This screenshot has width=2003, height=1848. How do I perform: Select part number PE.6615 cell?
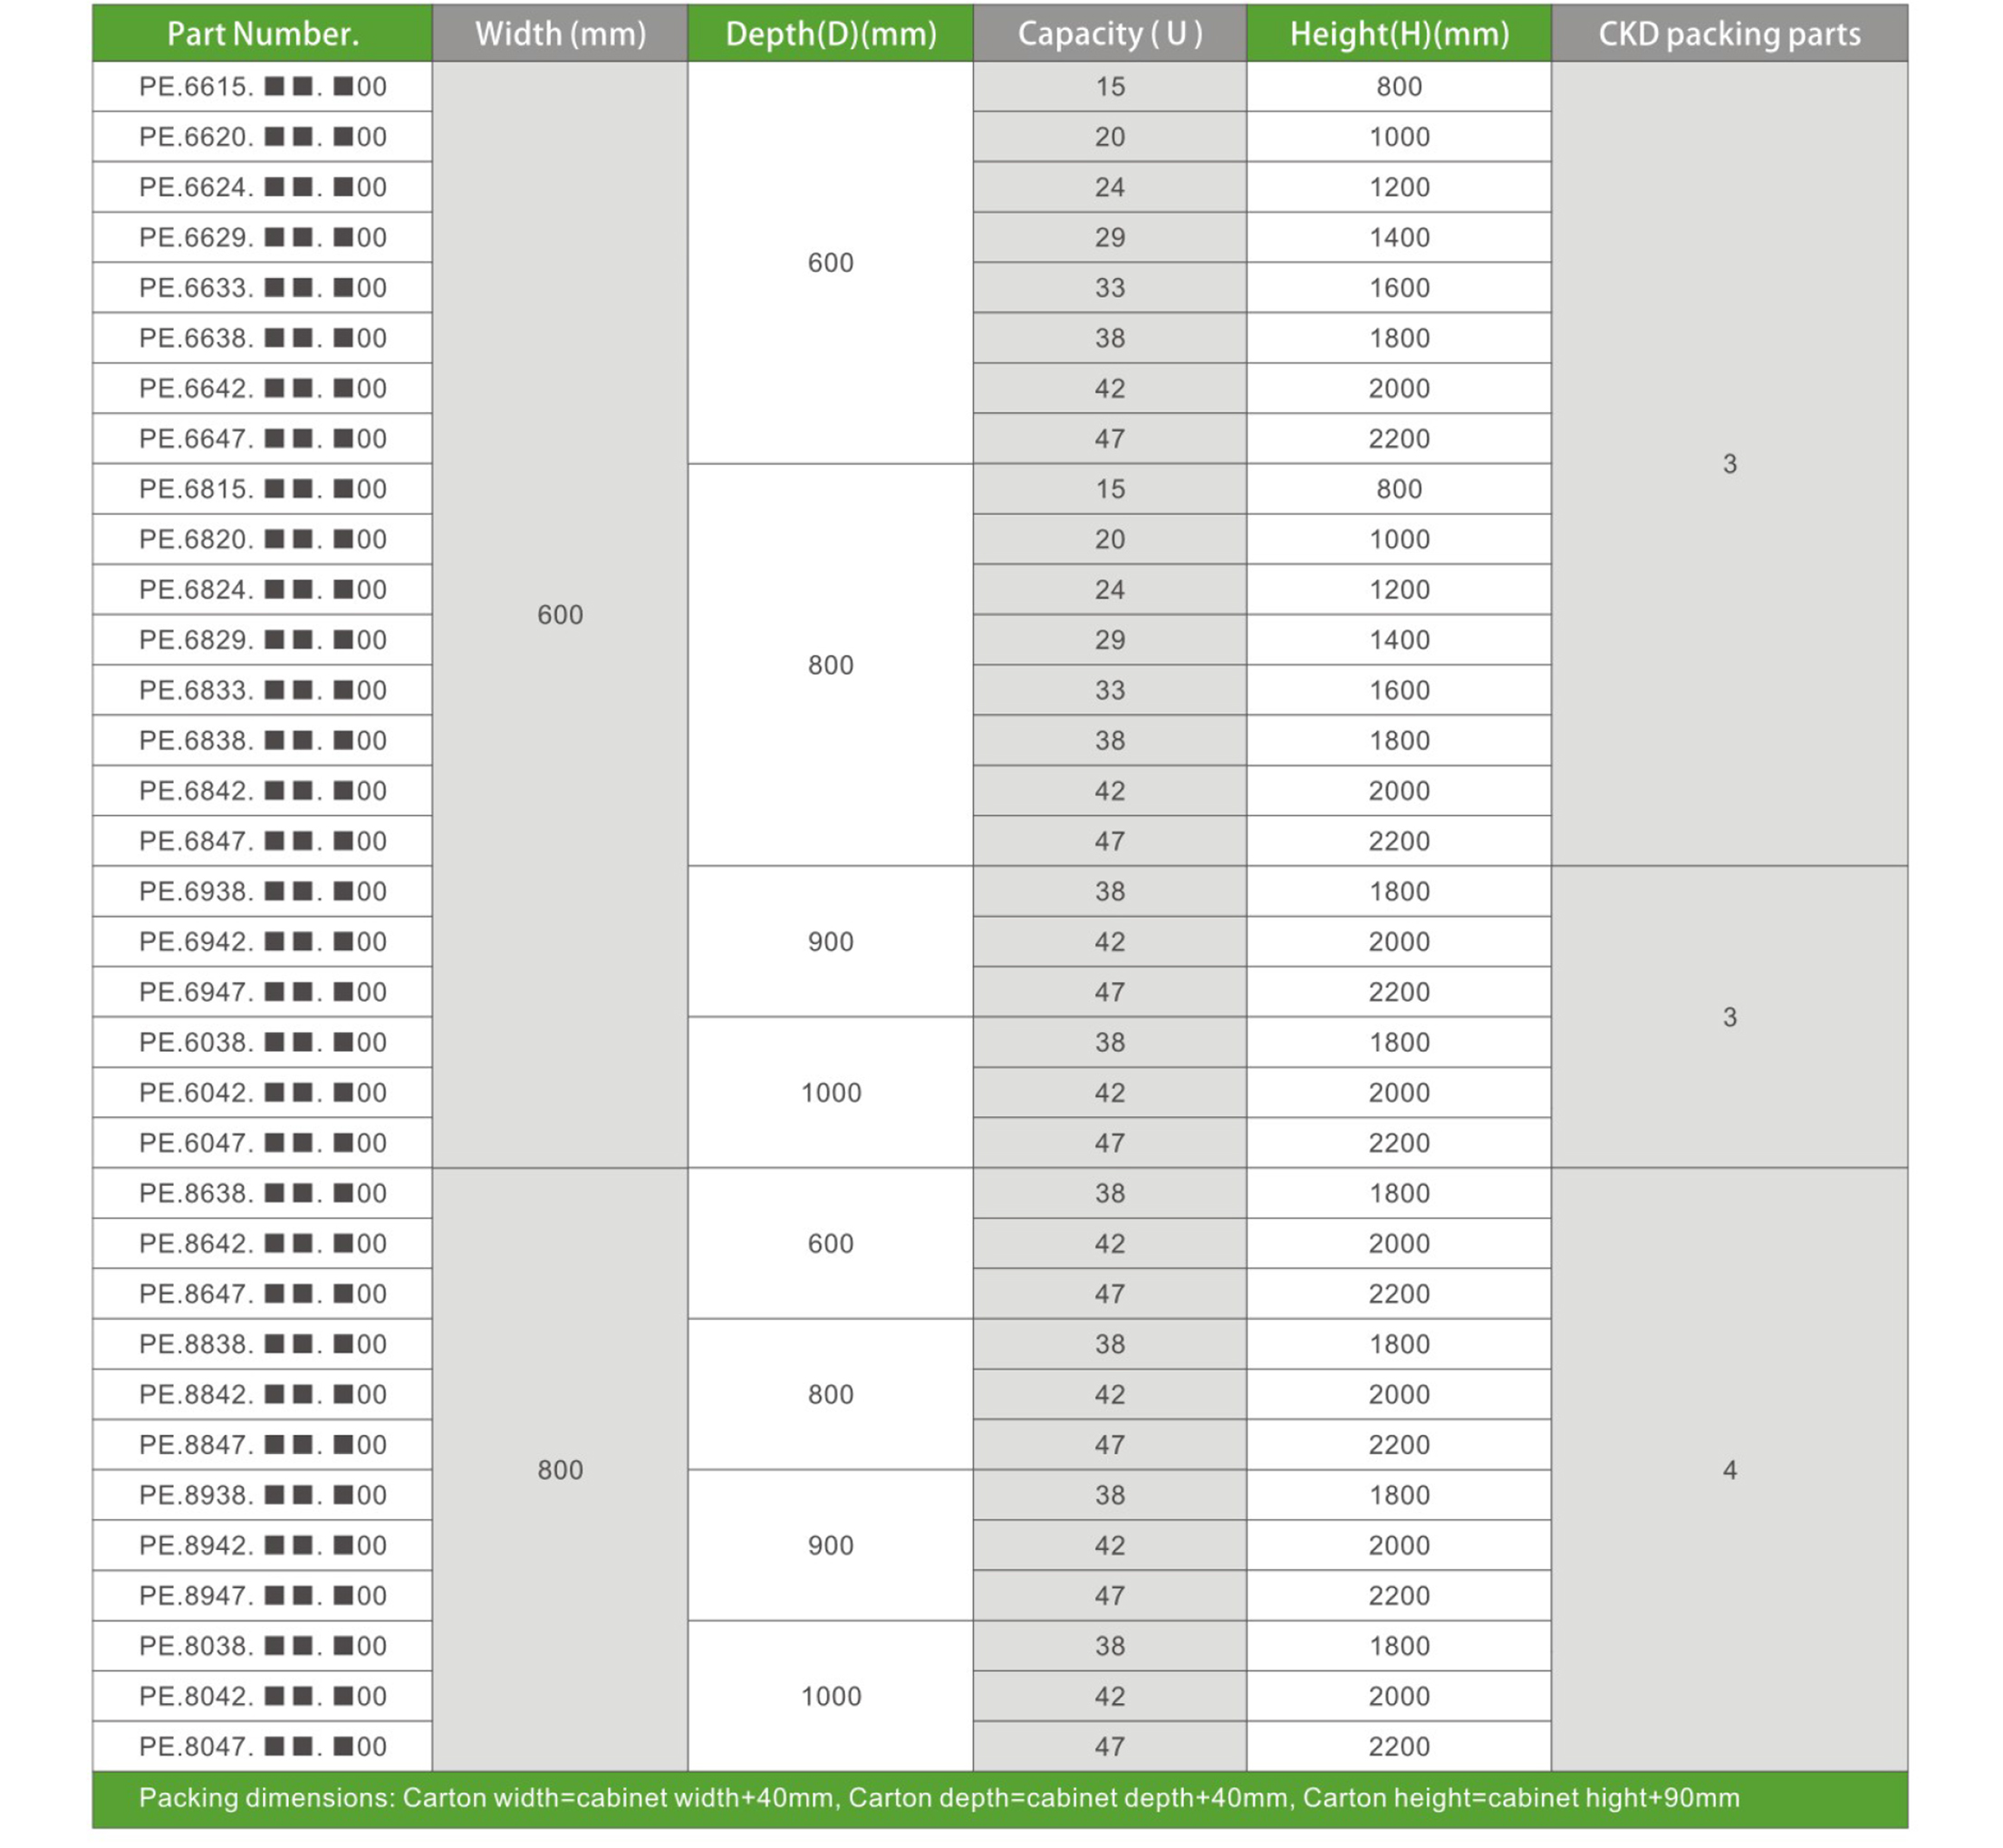point(262,87)
